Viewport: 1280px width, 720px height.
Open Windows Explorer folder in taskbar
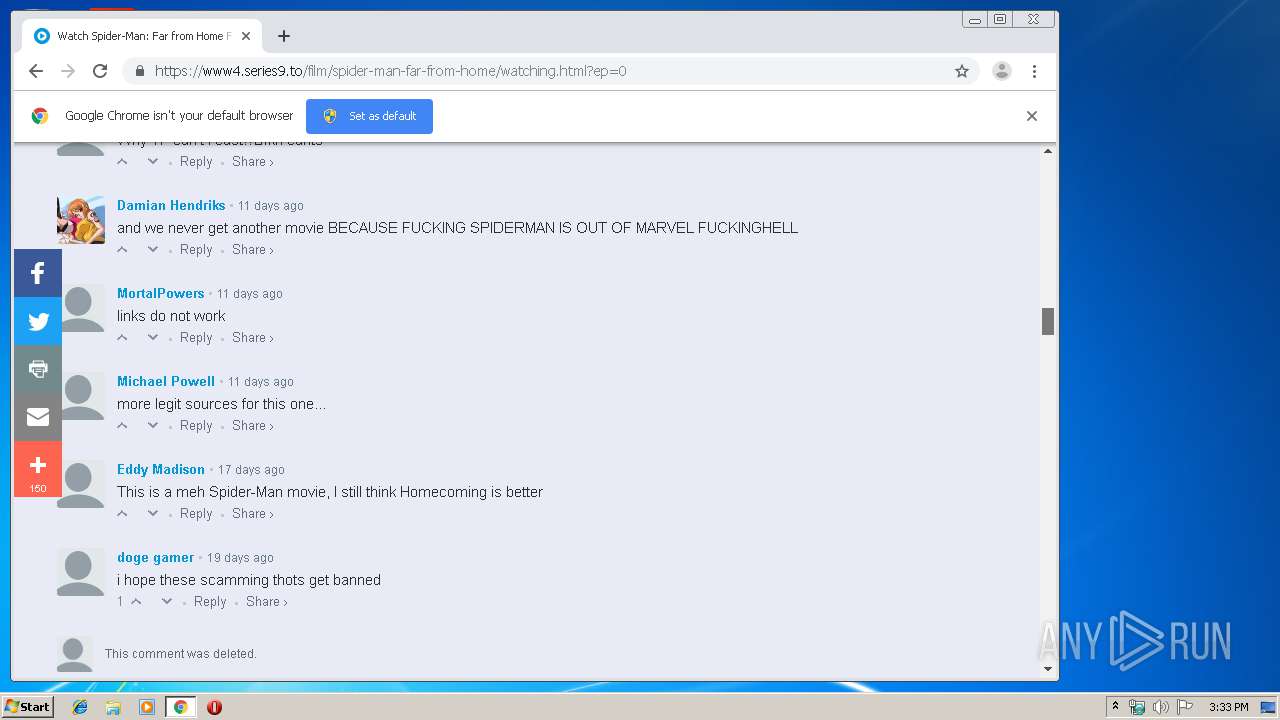113,707
